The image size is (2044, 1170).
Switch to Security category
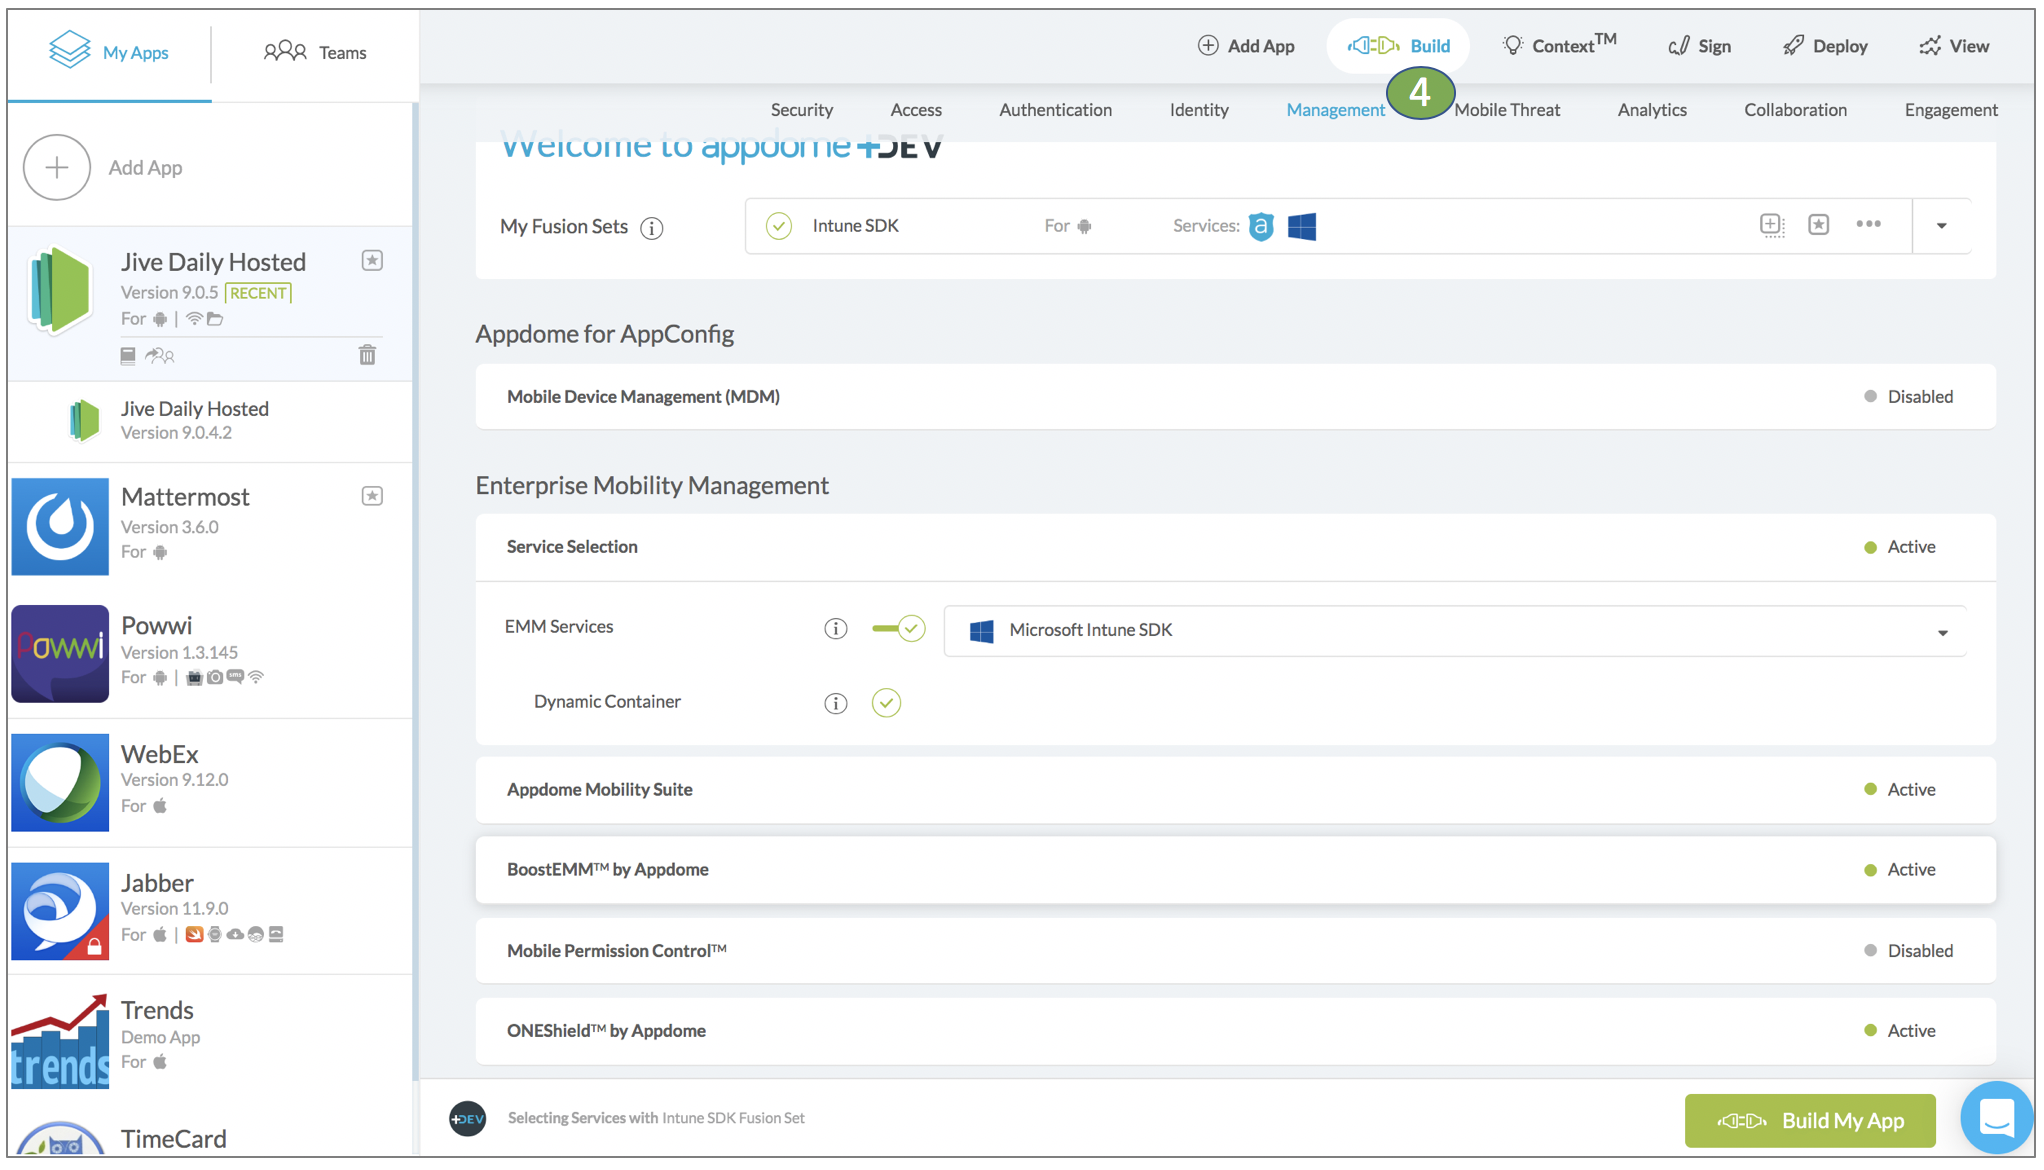[x=801, y=110]
